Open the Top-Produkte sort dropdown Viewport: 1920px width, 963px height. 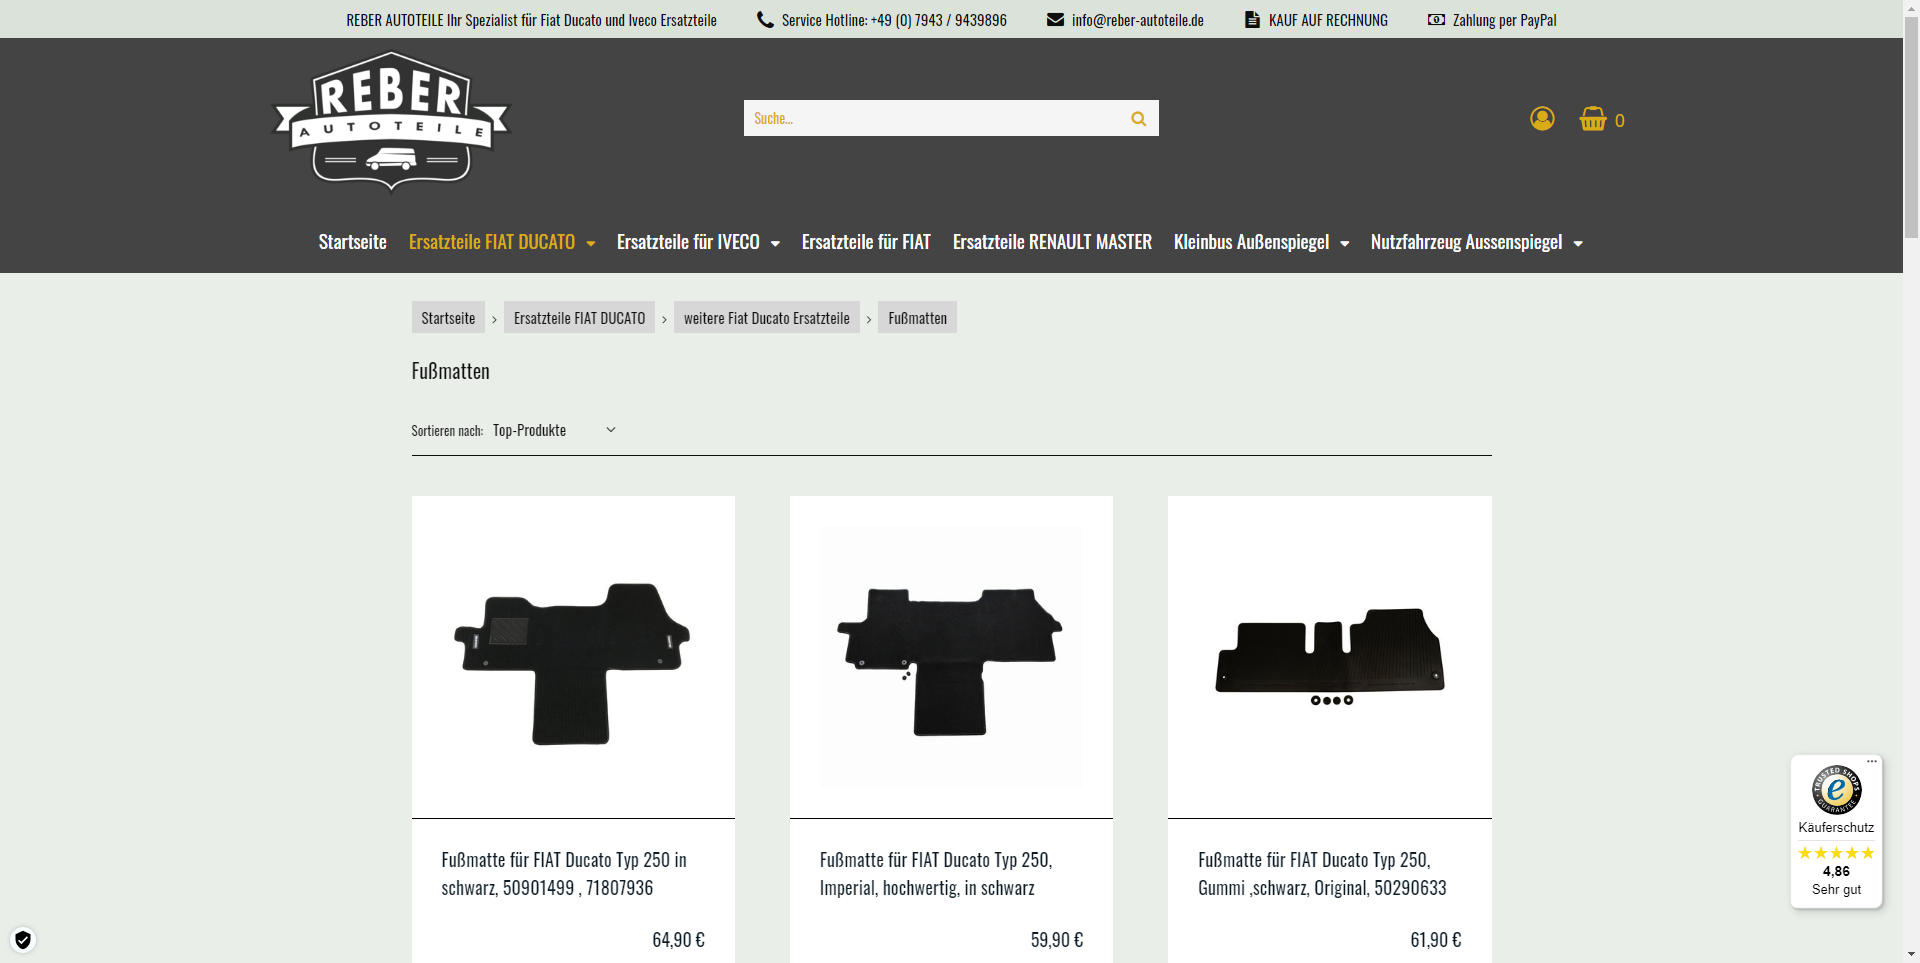click(x=554, y=430)
